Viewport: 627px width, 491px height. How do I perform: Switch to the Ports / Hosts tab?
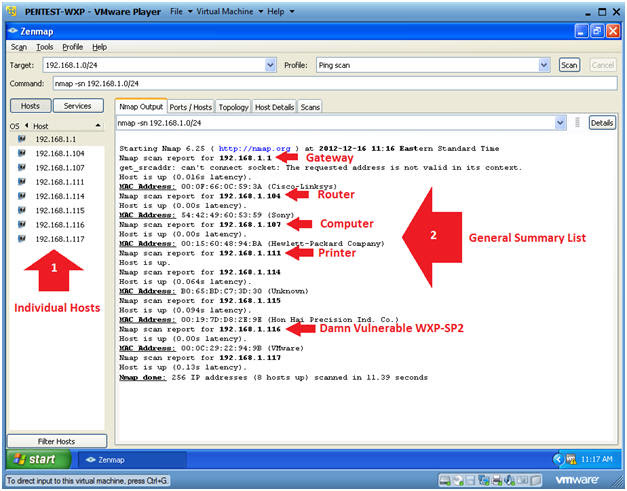(191, 107)
